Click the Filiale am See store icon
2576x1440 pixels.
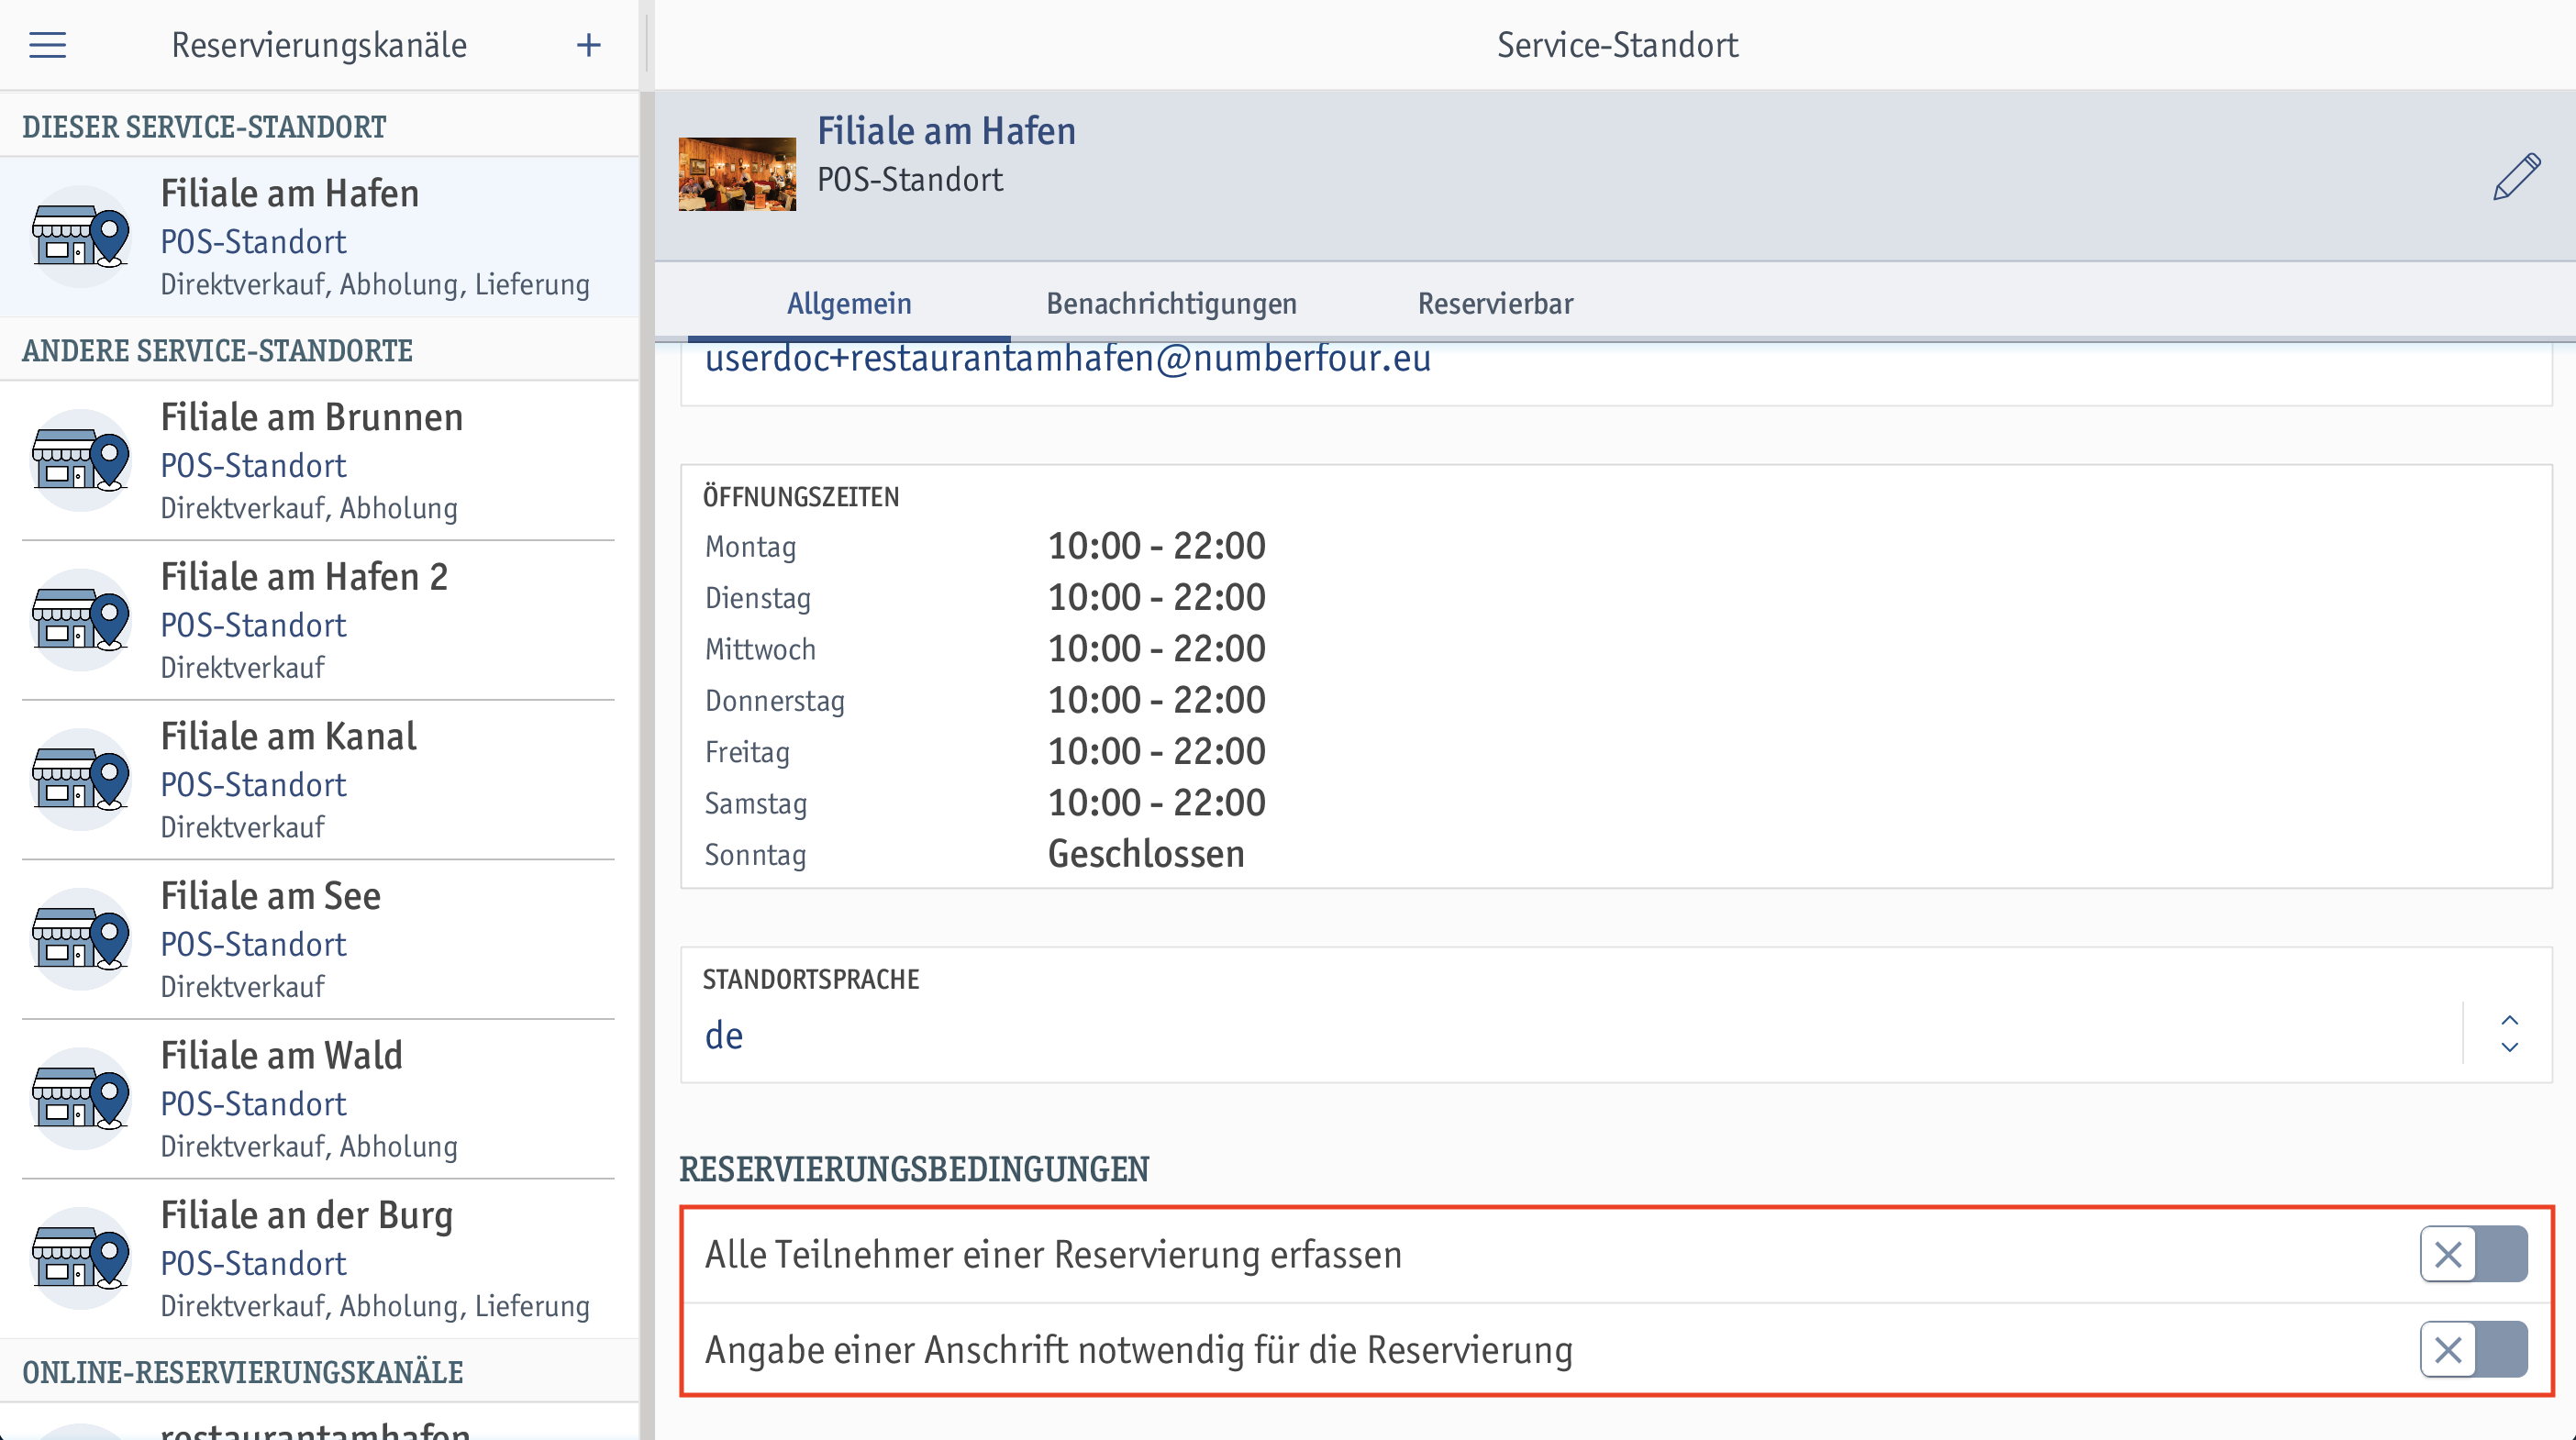pyautogui.click(x=81, y=939)
